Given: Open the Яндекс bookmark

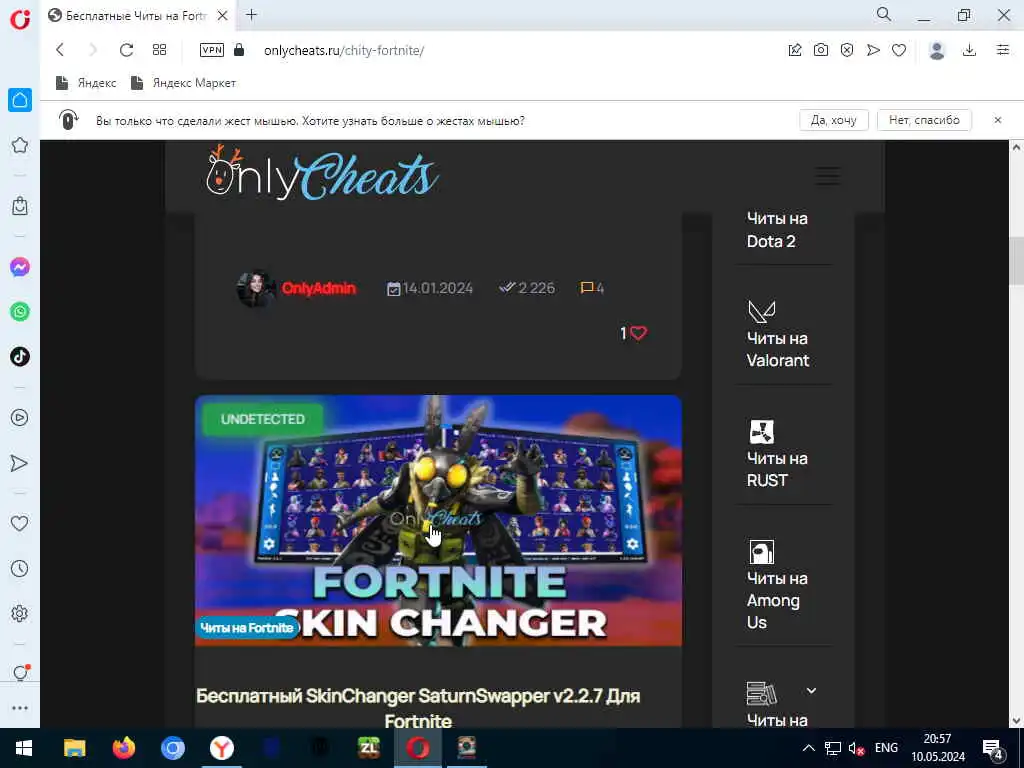Looking at the screenshot, I should coord(86,83).
